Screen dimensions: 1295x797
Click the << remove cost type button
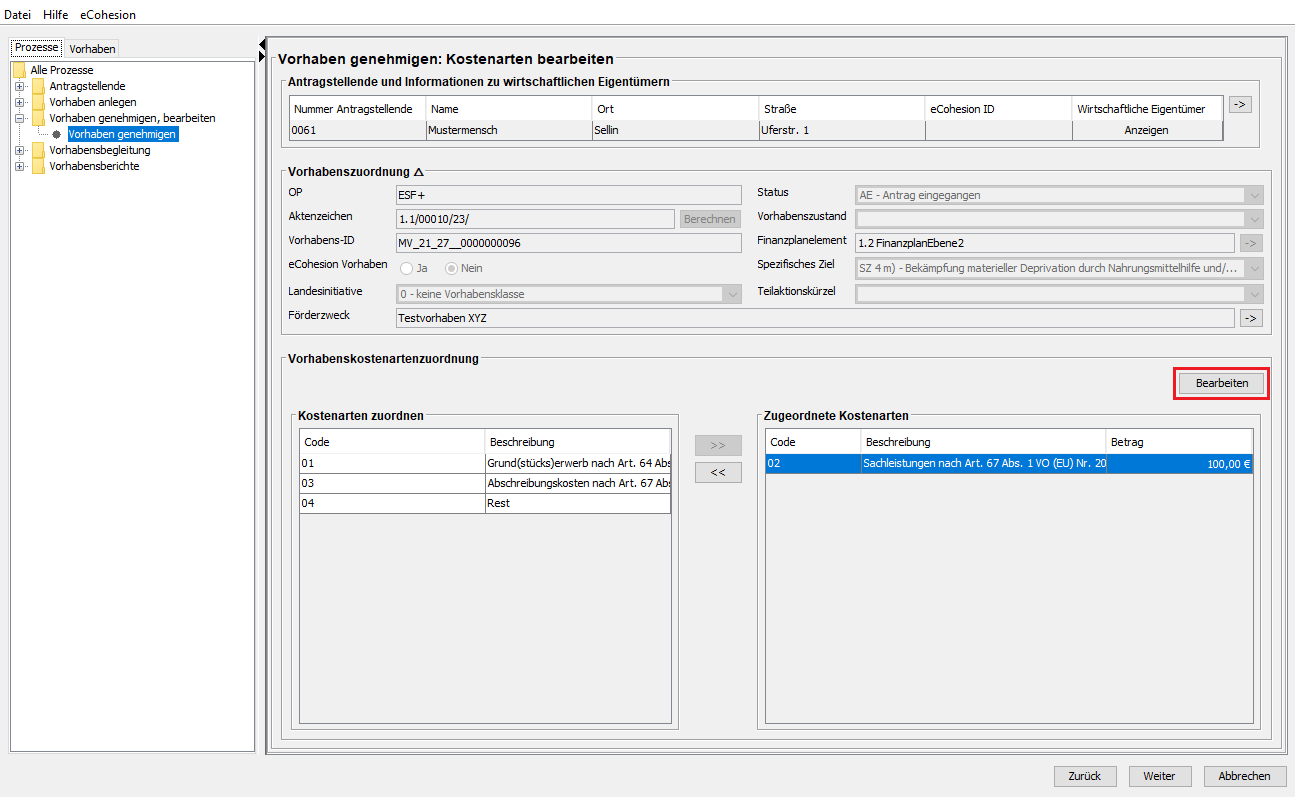pos(718,473)
